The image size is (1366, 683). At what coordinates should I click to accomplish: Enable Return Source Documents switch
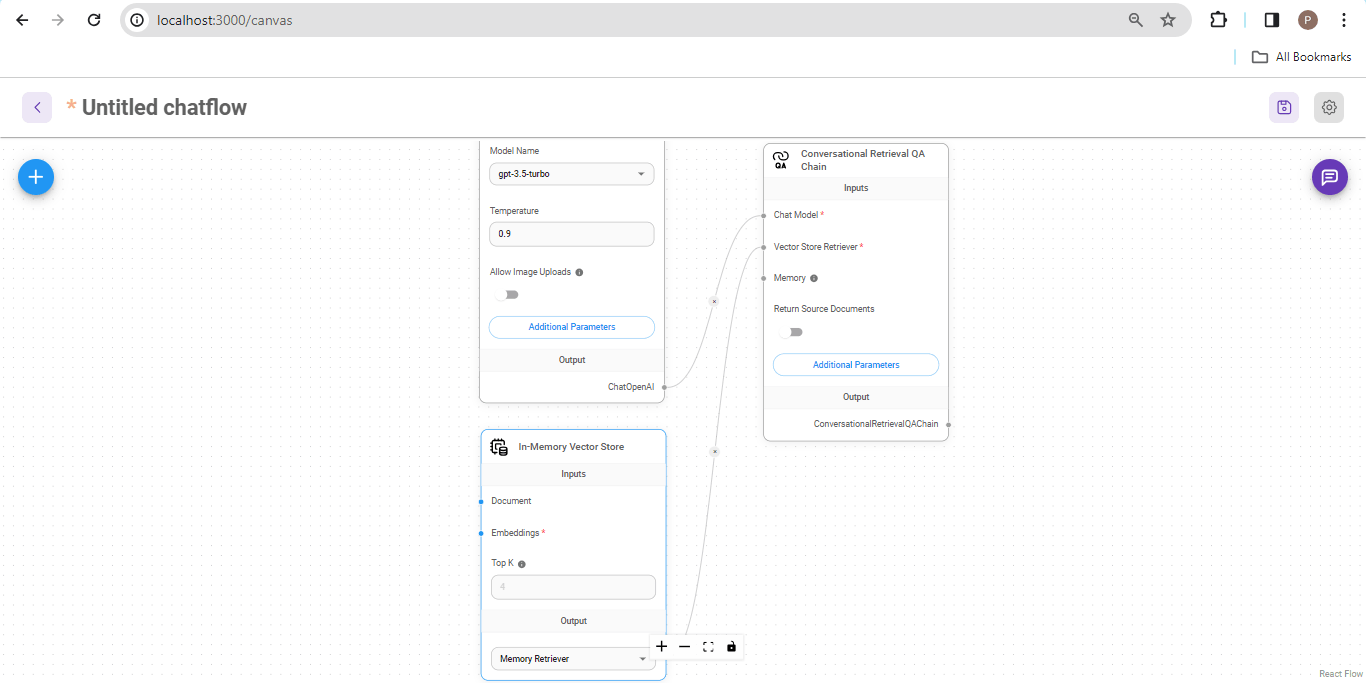coord(791,332)
